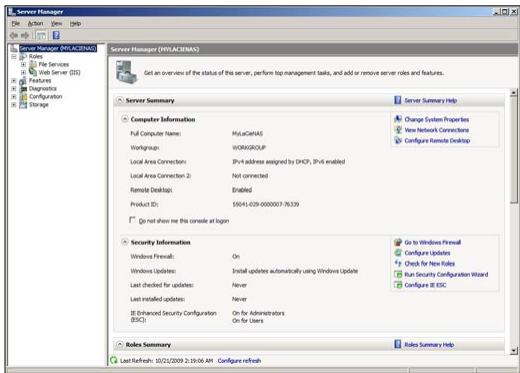
Task: Click the Configure Updates link
Action: point(427,253)
